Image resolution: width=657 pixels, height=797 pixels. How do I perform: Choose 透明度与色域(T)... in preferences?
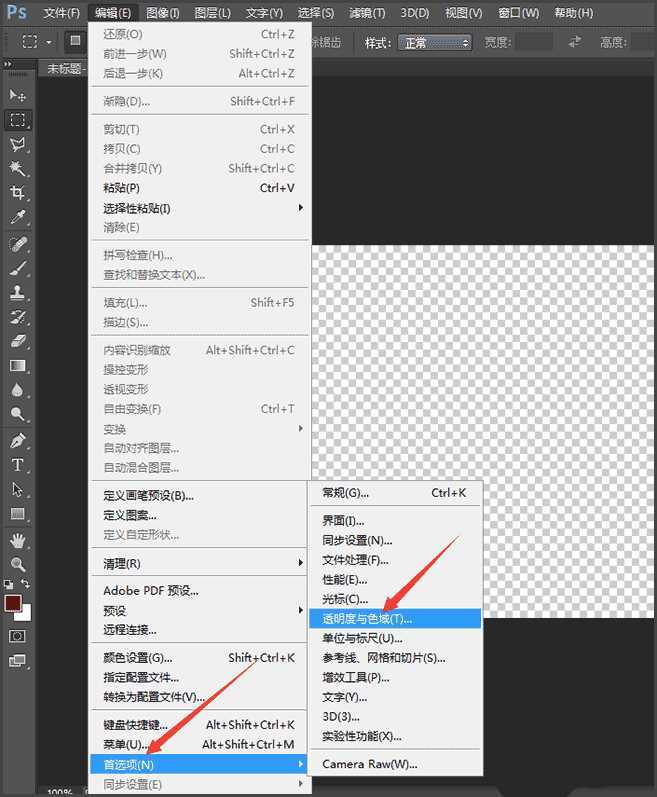395,619
